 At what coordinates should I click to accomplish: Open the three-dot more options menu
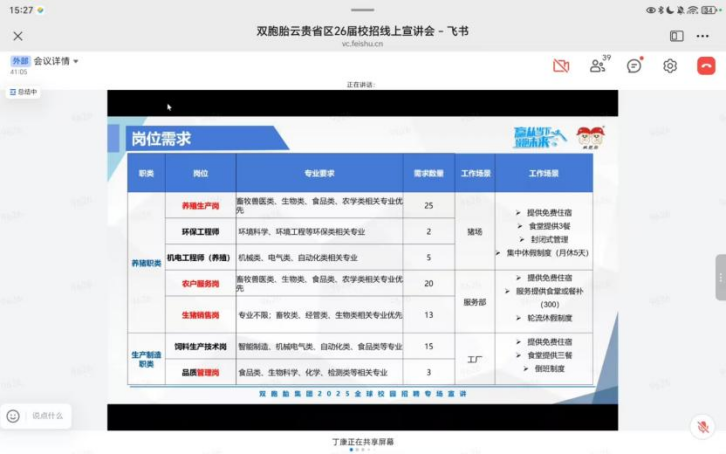708,36
